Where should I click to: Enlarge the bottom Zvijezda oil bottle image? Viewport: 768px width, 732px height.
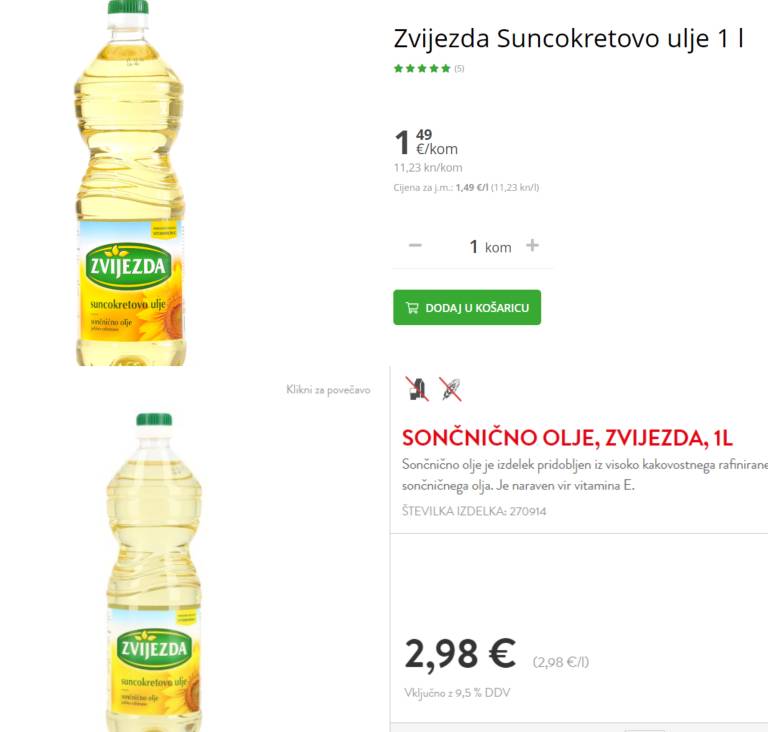[154, 570]
